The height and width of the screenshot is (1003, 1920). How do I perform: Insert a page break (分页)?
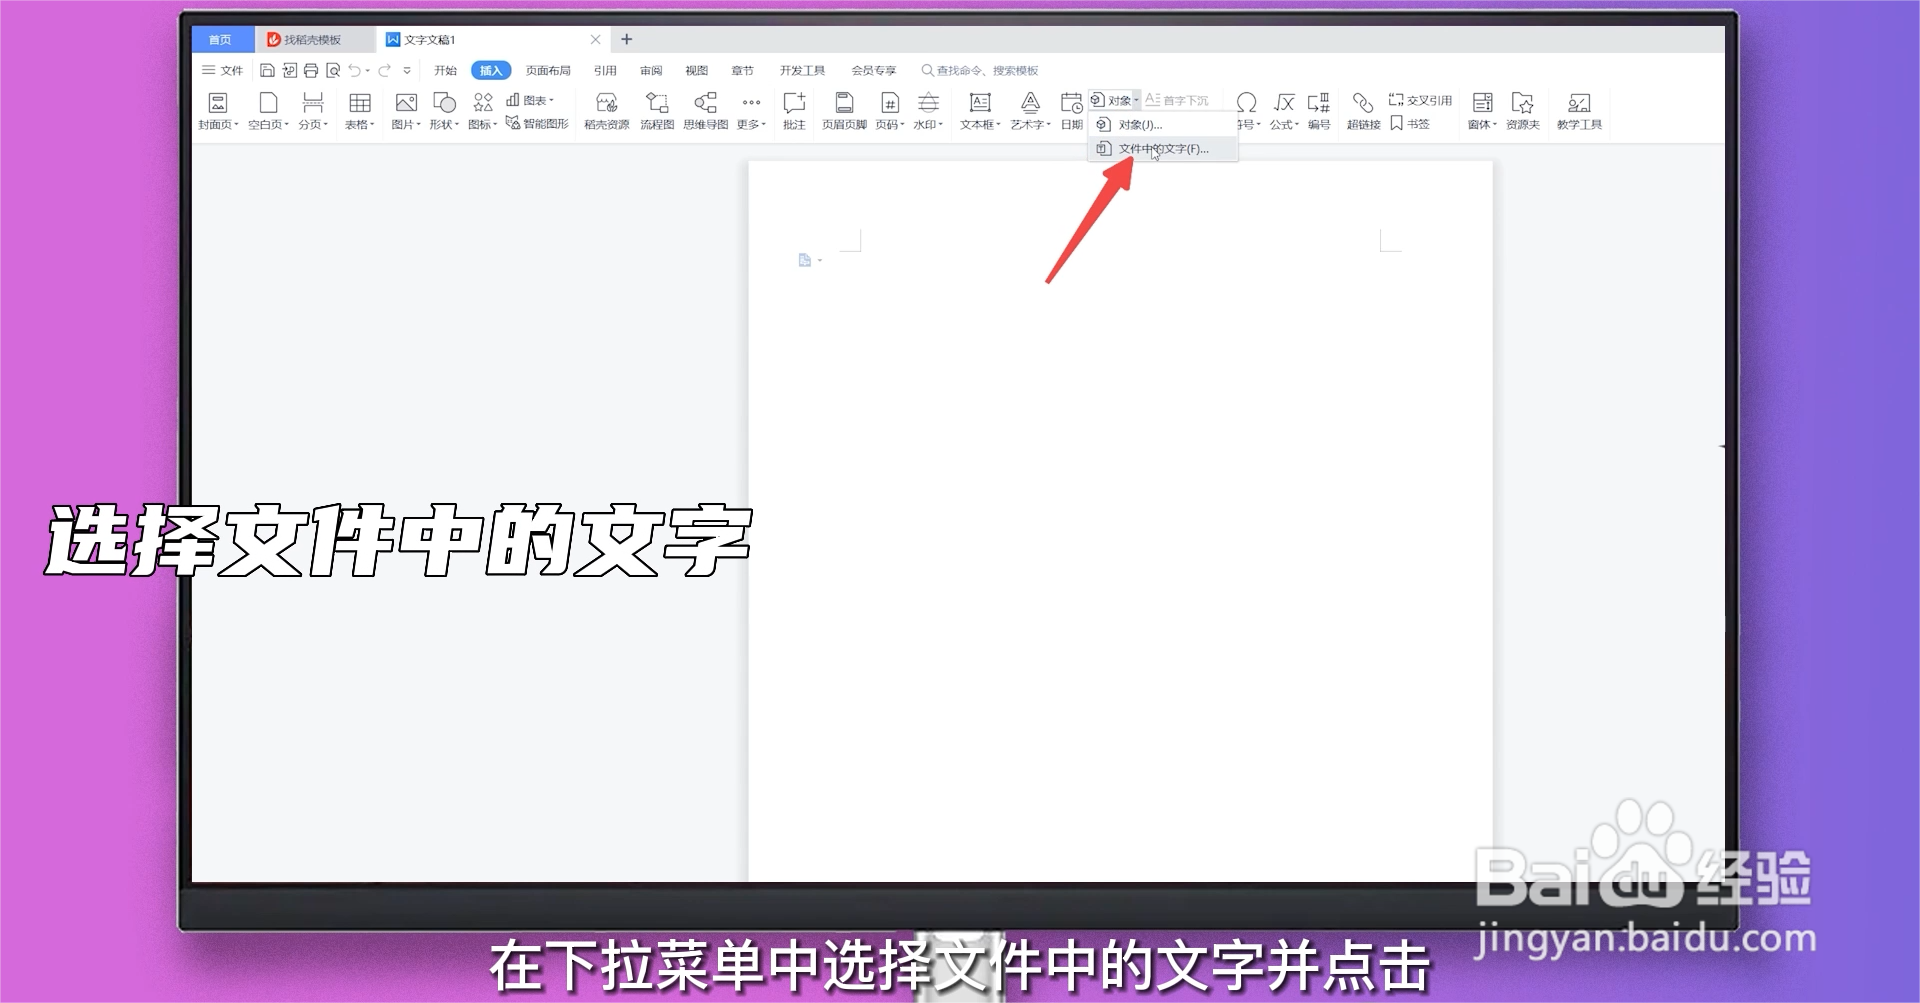[313, 110]
